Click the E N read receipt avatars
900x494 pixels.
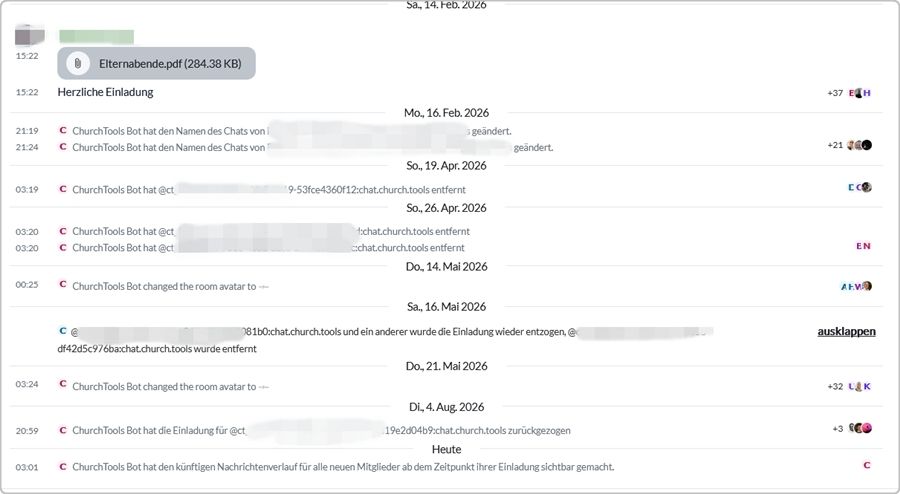click(863, 246)
